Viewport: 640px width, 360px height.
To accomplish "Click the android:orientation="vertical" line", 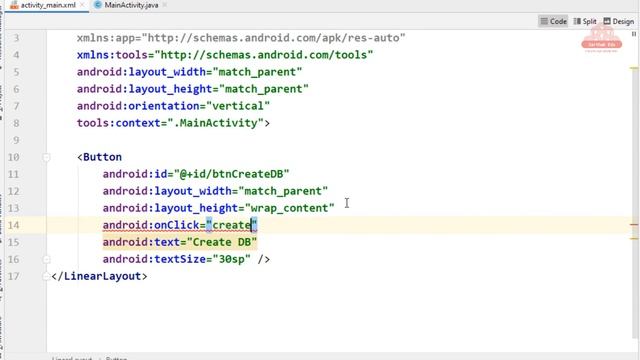I will (x=173, y=106).
